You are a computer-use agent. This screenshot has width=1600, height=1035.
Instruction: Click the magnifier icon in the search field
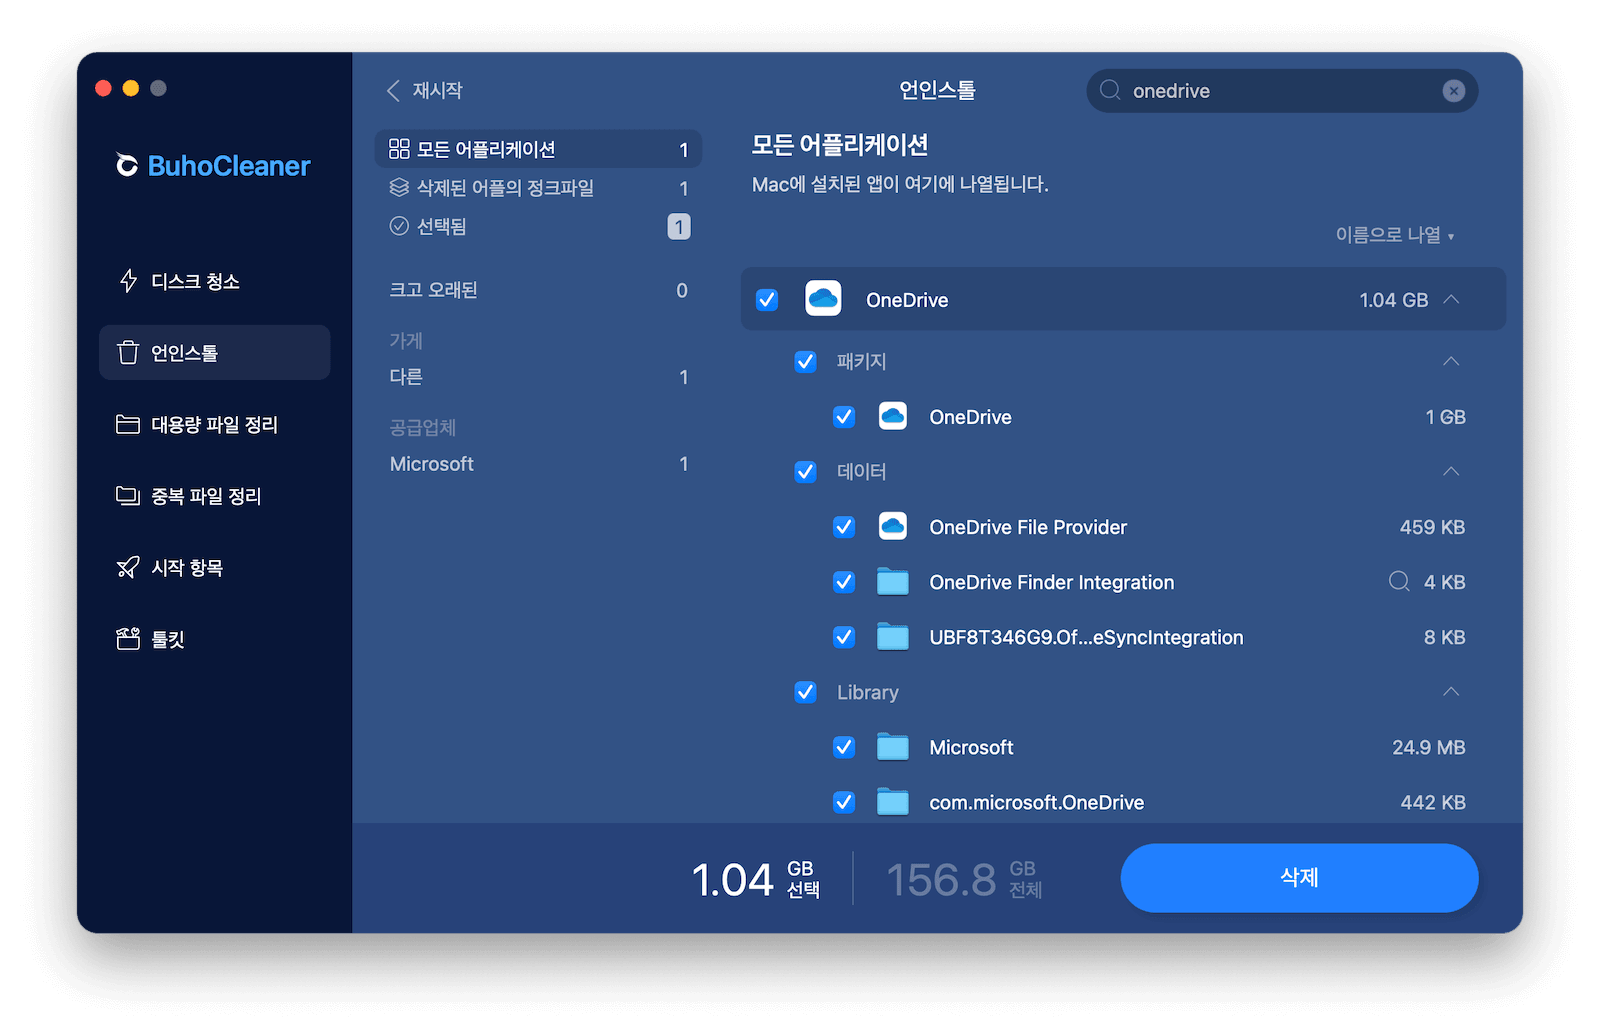point(1110,90)
